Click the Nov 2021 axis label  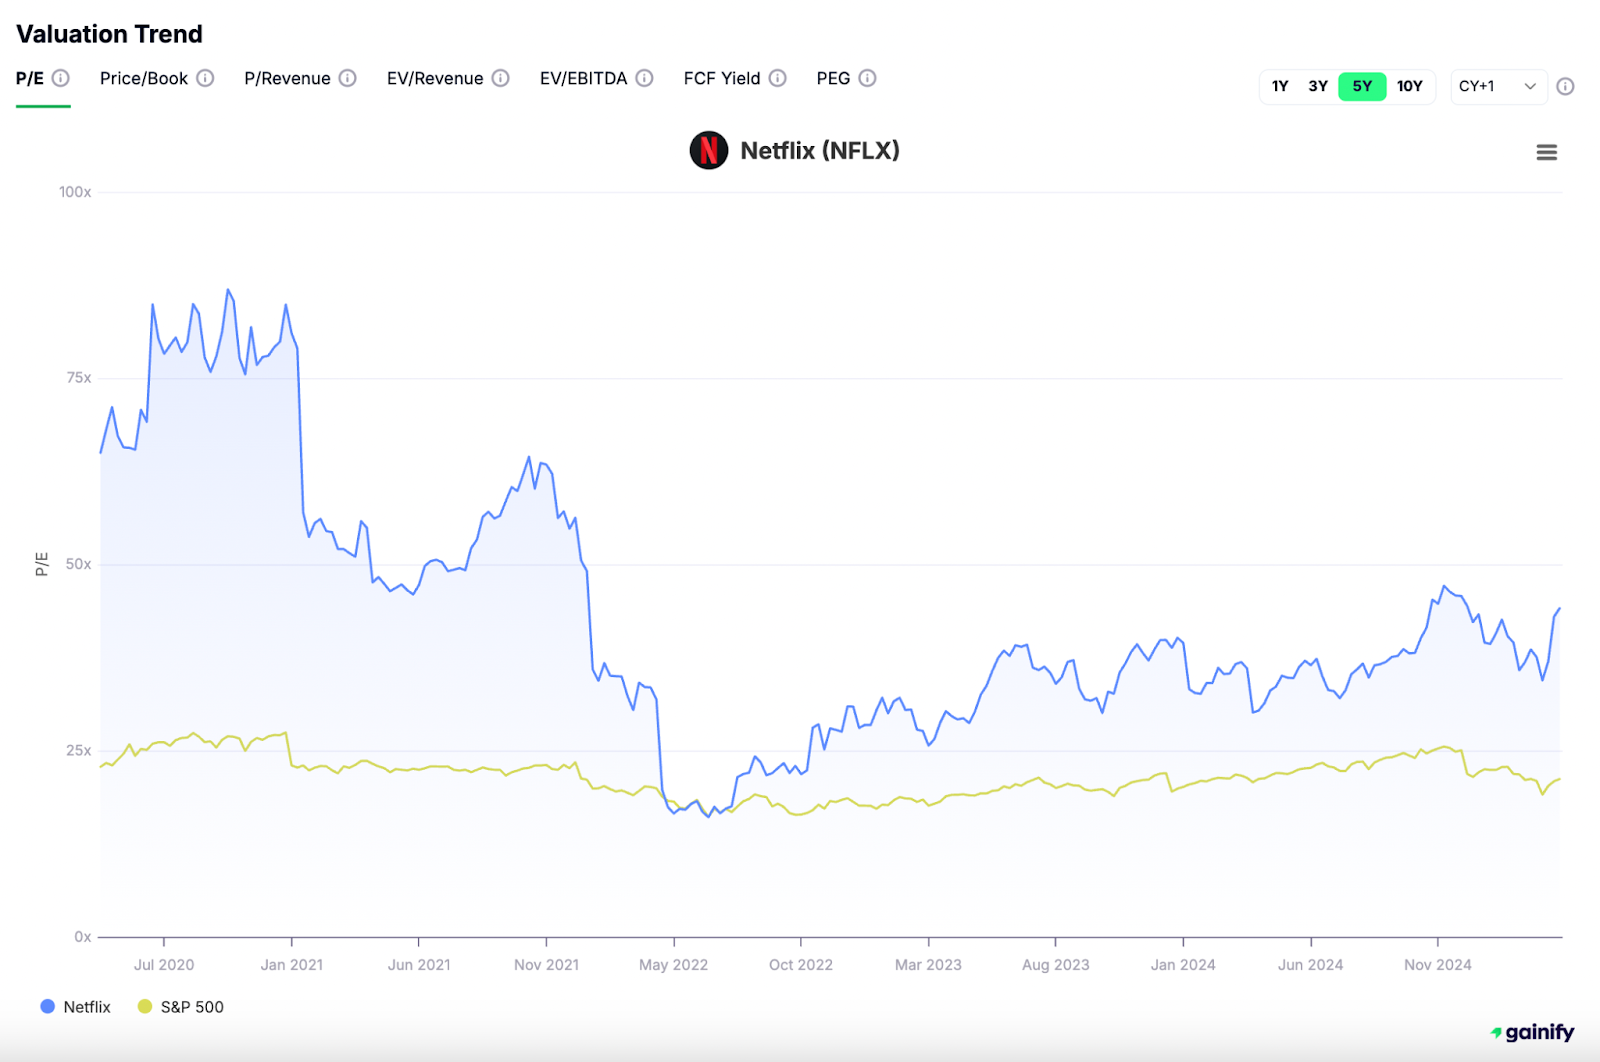click(x=546, y=965)
